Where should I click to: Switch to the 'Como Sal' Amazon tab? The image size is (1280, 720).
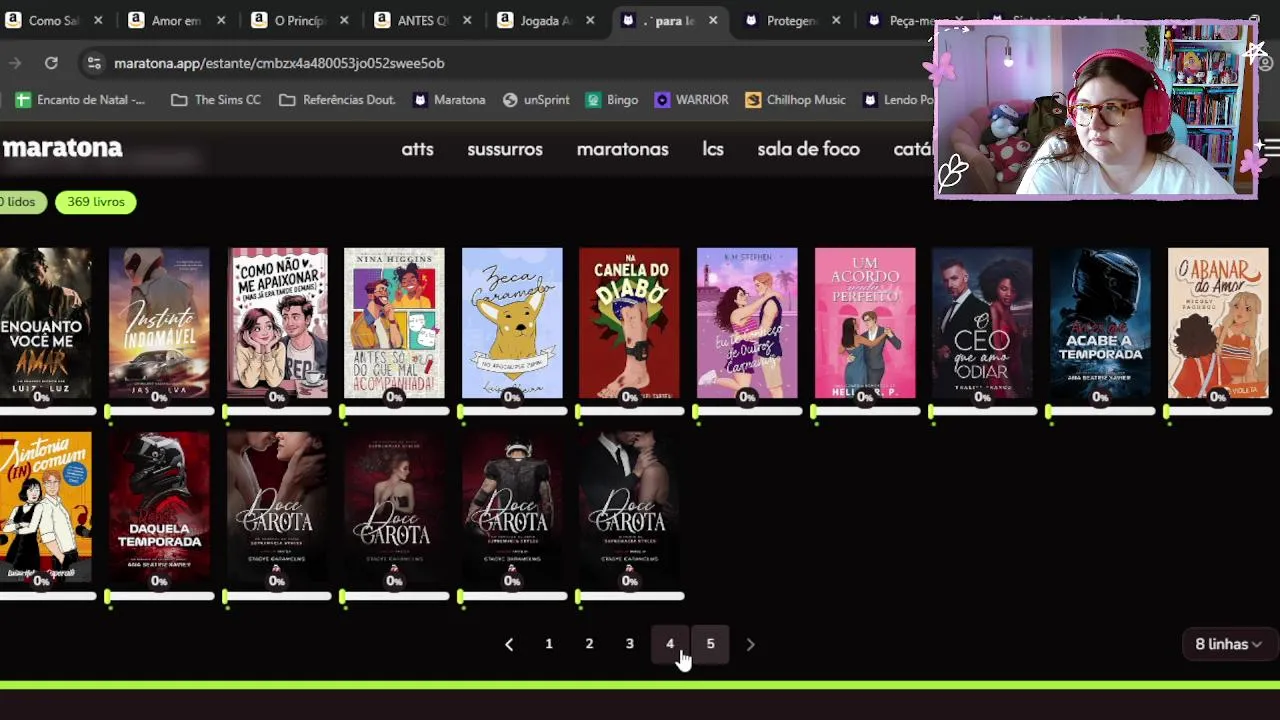[x=54, y=20]
